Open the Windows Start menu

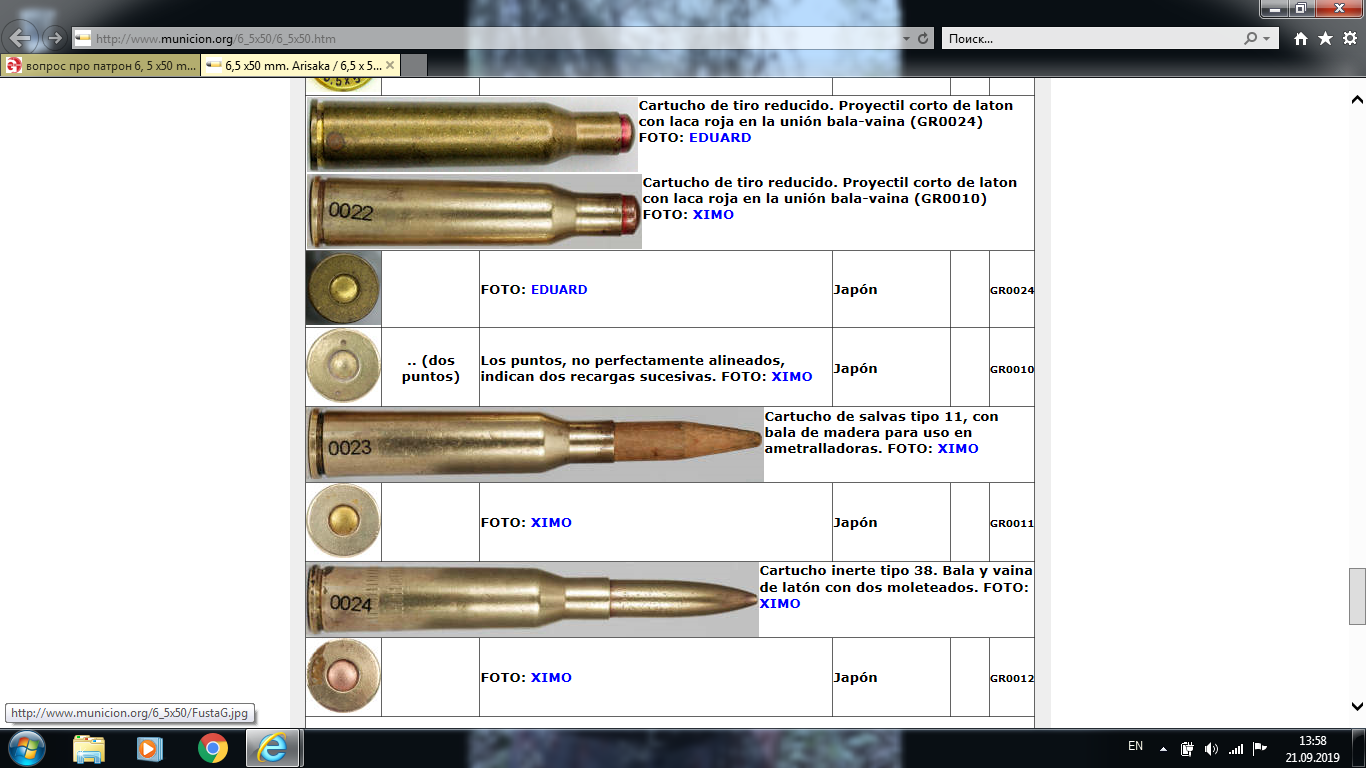(25, 747)
